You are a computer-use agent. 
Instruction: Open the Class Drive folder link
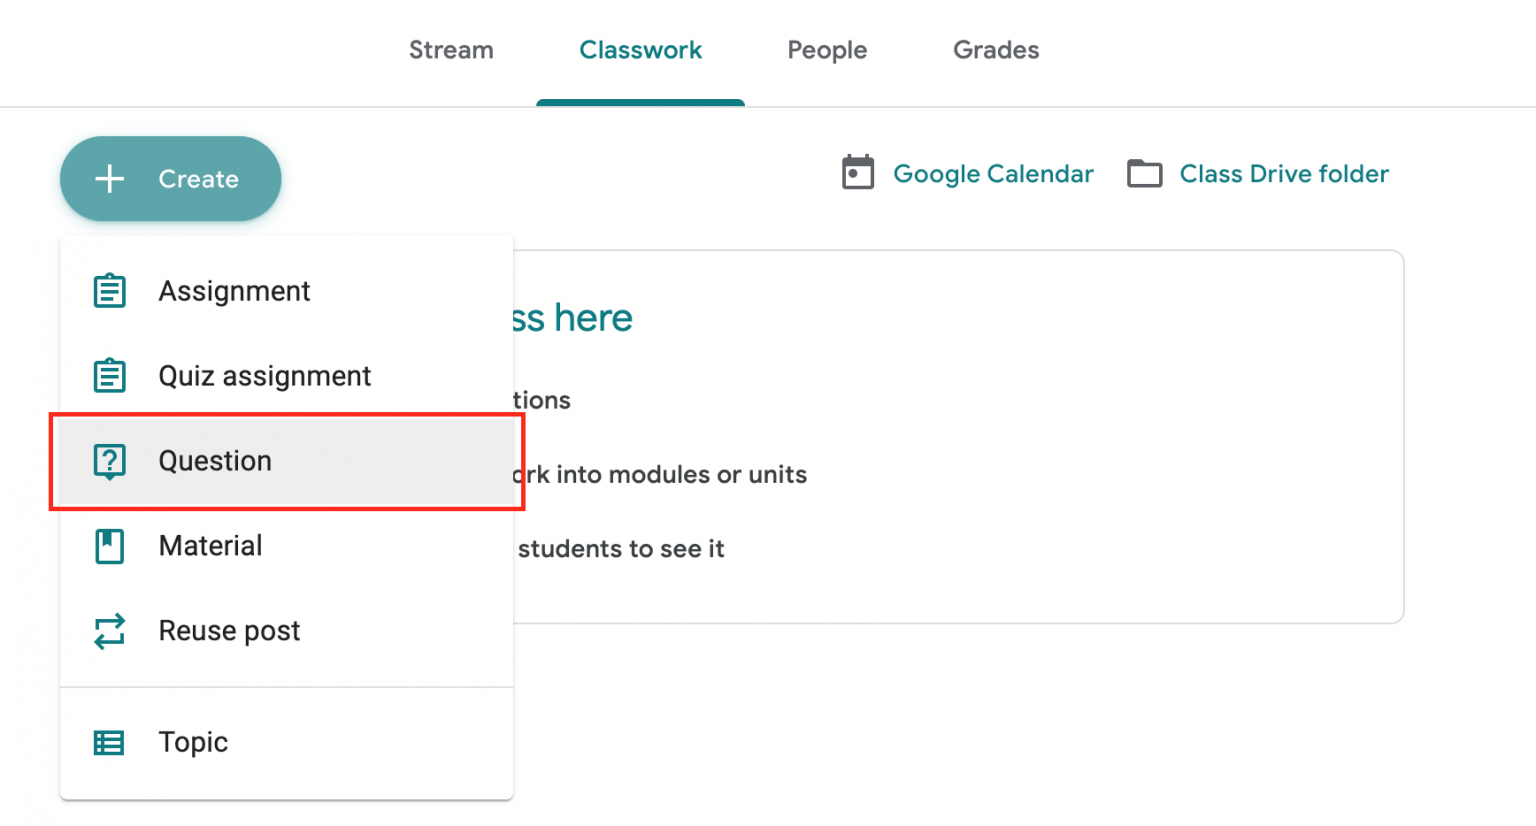point(1284,173)
